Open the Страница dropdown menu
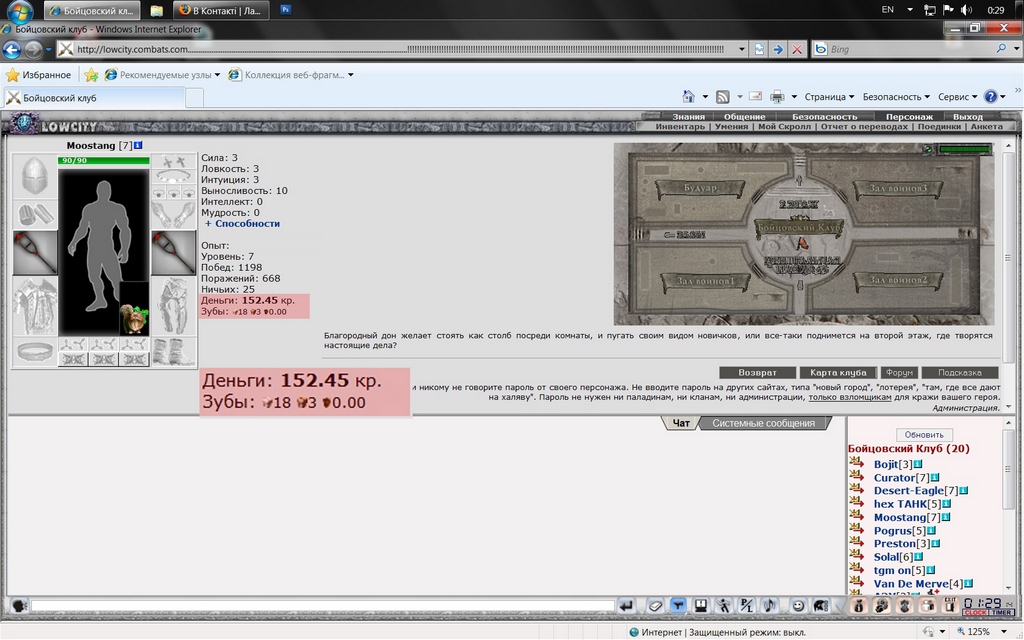 click(829, 97)
